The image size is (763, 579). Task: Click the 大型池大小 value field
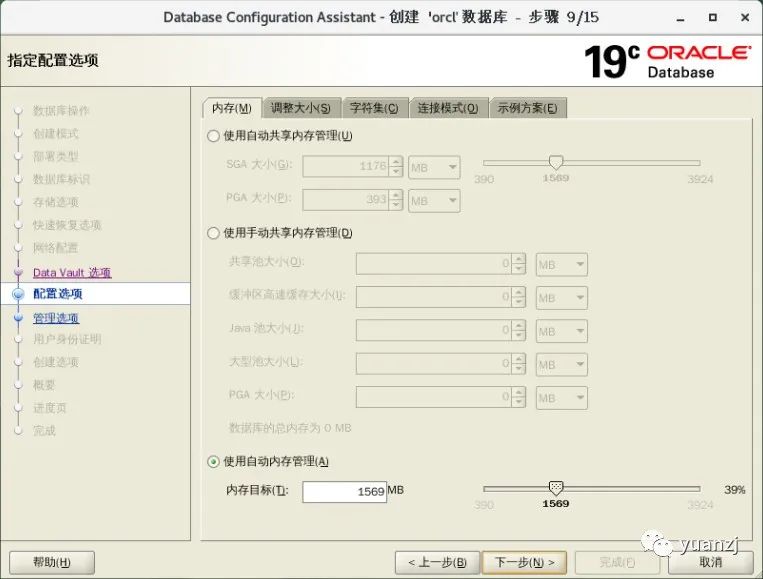point(434,364)
